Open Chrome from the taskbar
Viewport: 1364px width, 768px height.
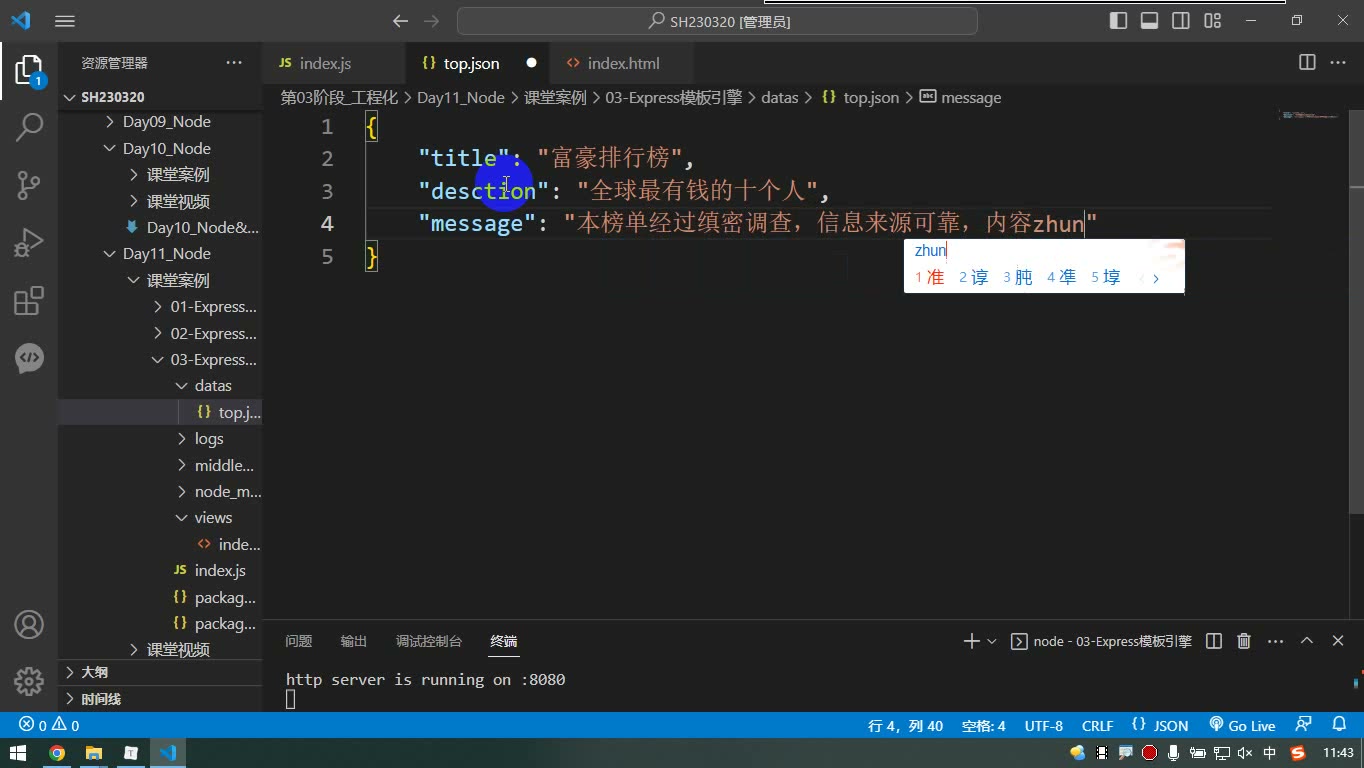pyautogui.click(x=57, y=753)
